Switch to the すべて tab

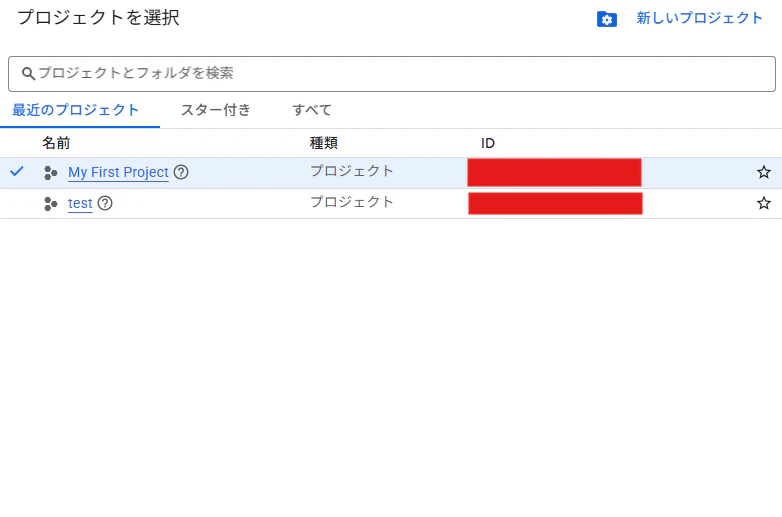click(x=312, y=110)
